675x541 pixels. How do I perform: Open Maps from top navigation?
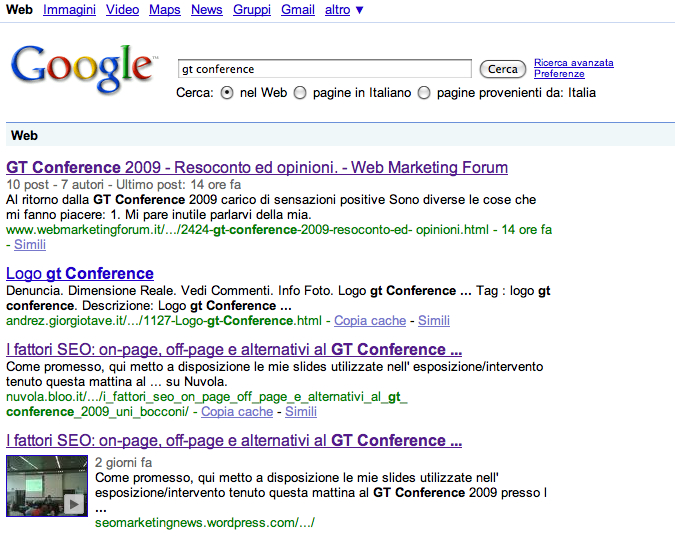tap(164, 9)
